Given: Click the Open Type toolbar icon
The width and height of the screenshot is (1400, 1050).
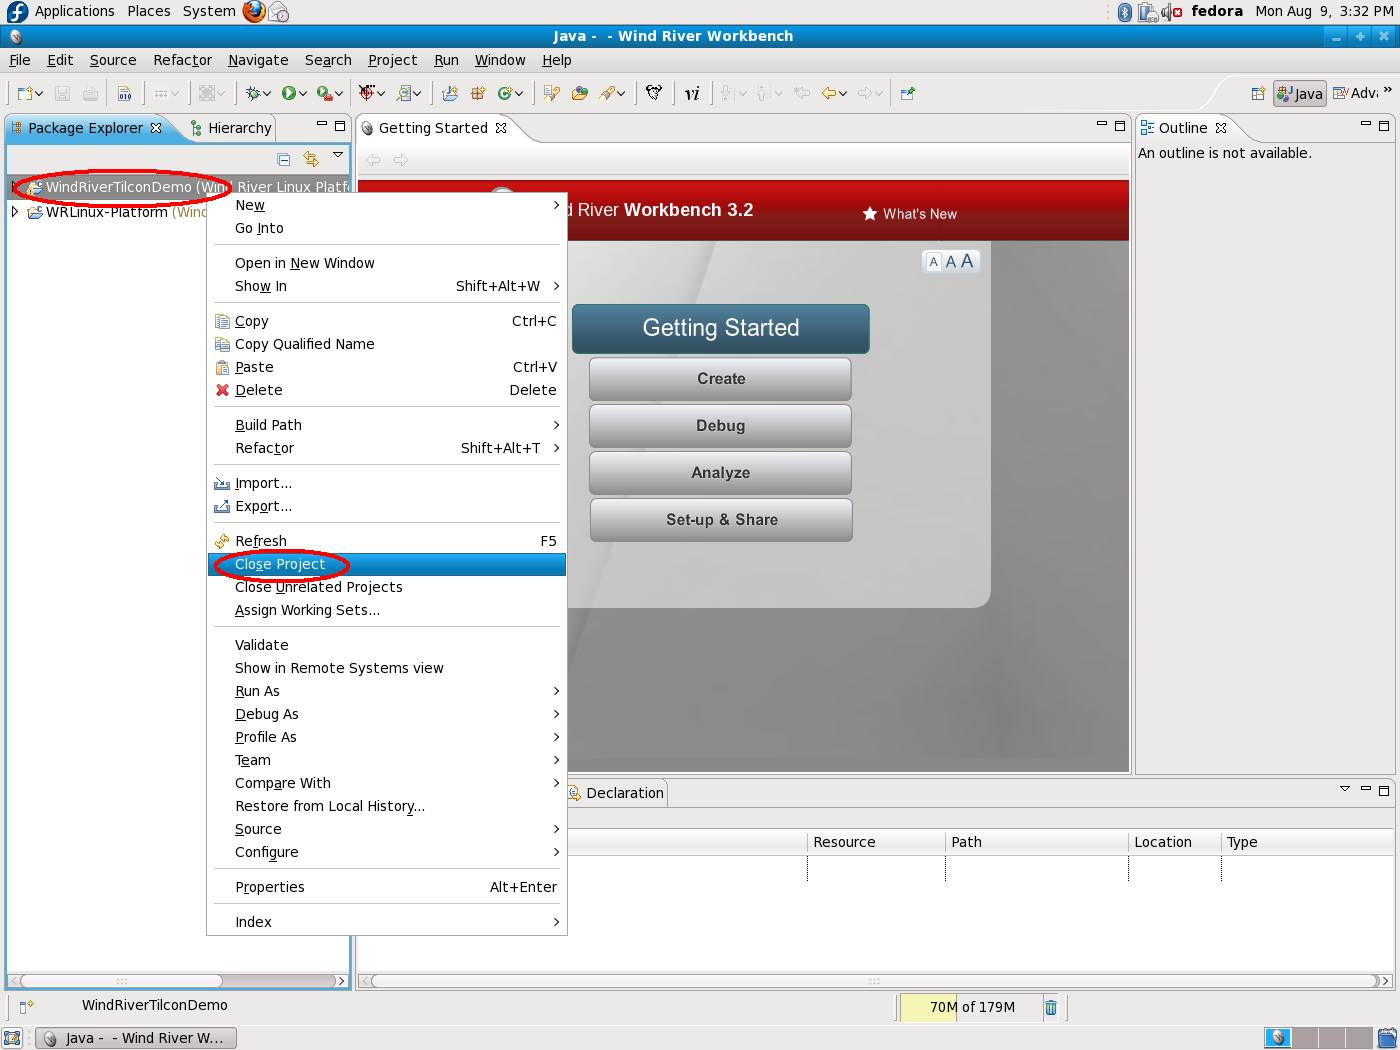Looking at the screenshot, I should [551, 93].
